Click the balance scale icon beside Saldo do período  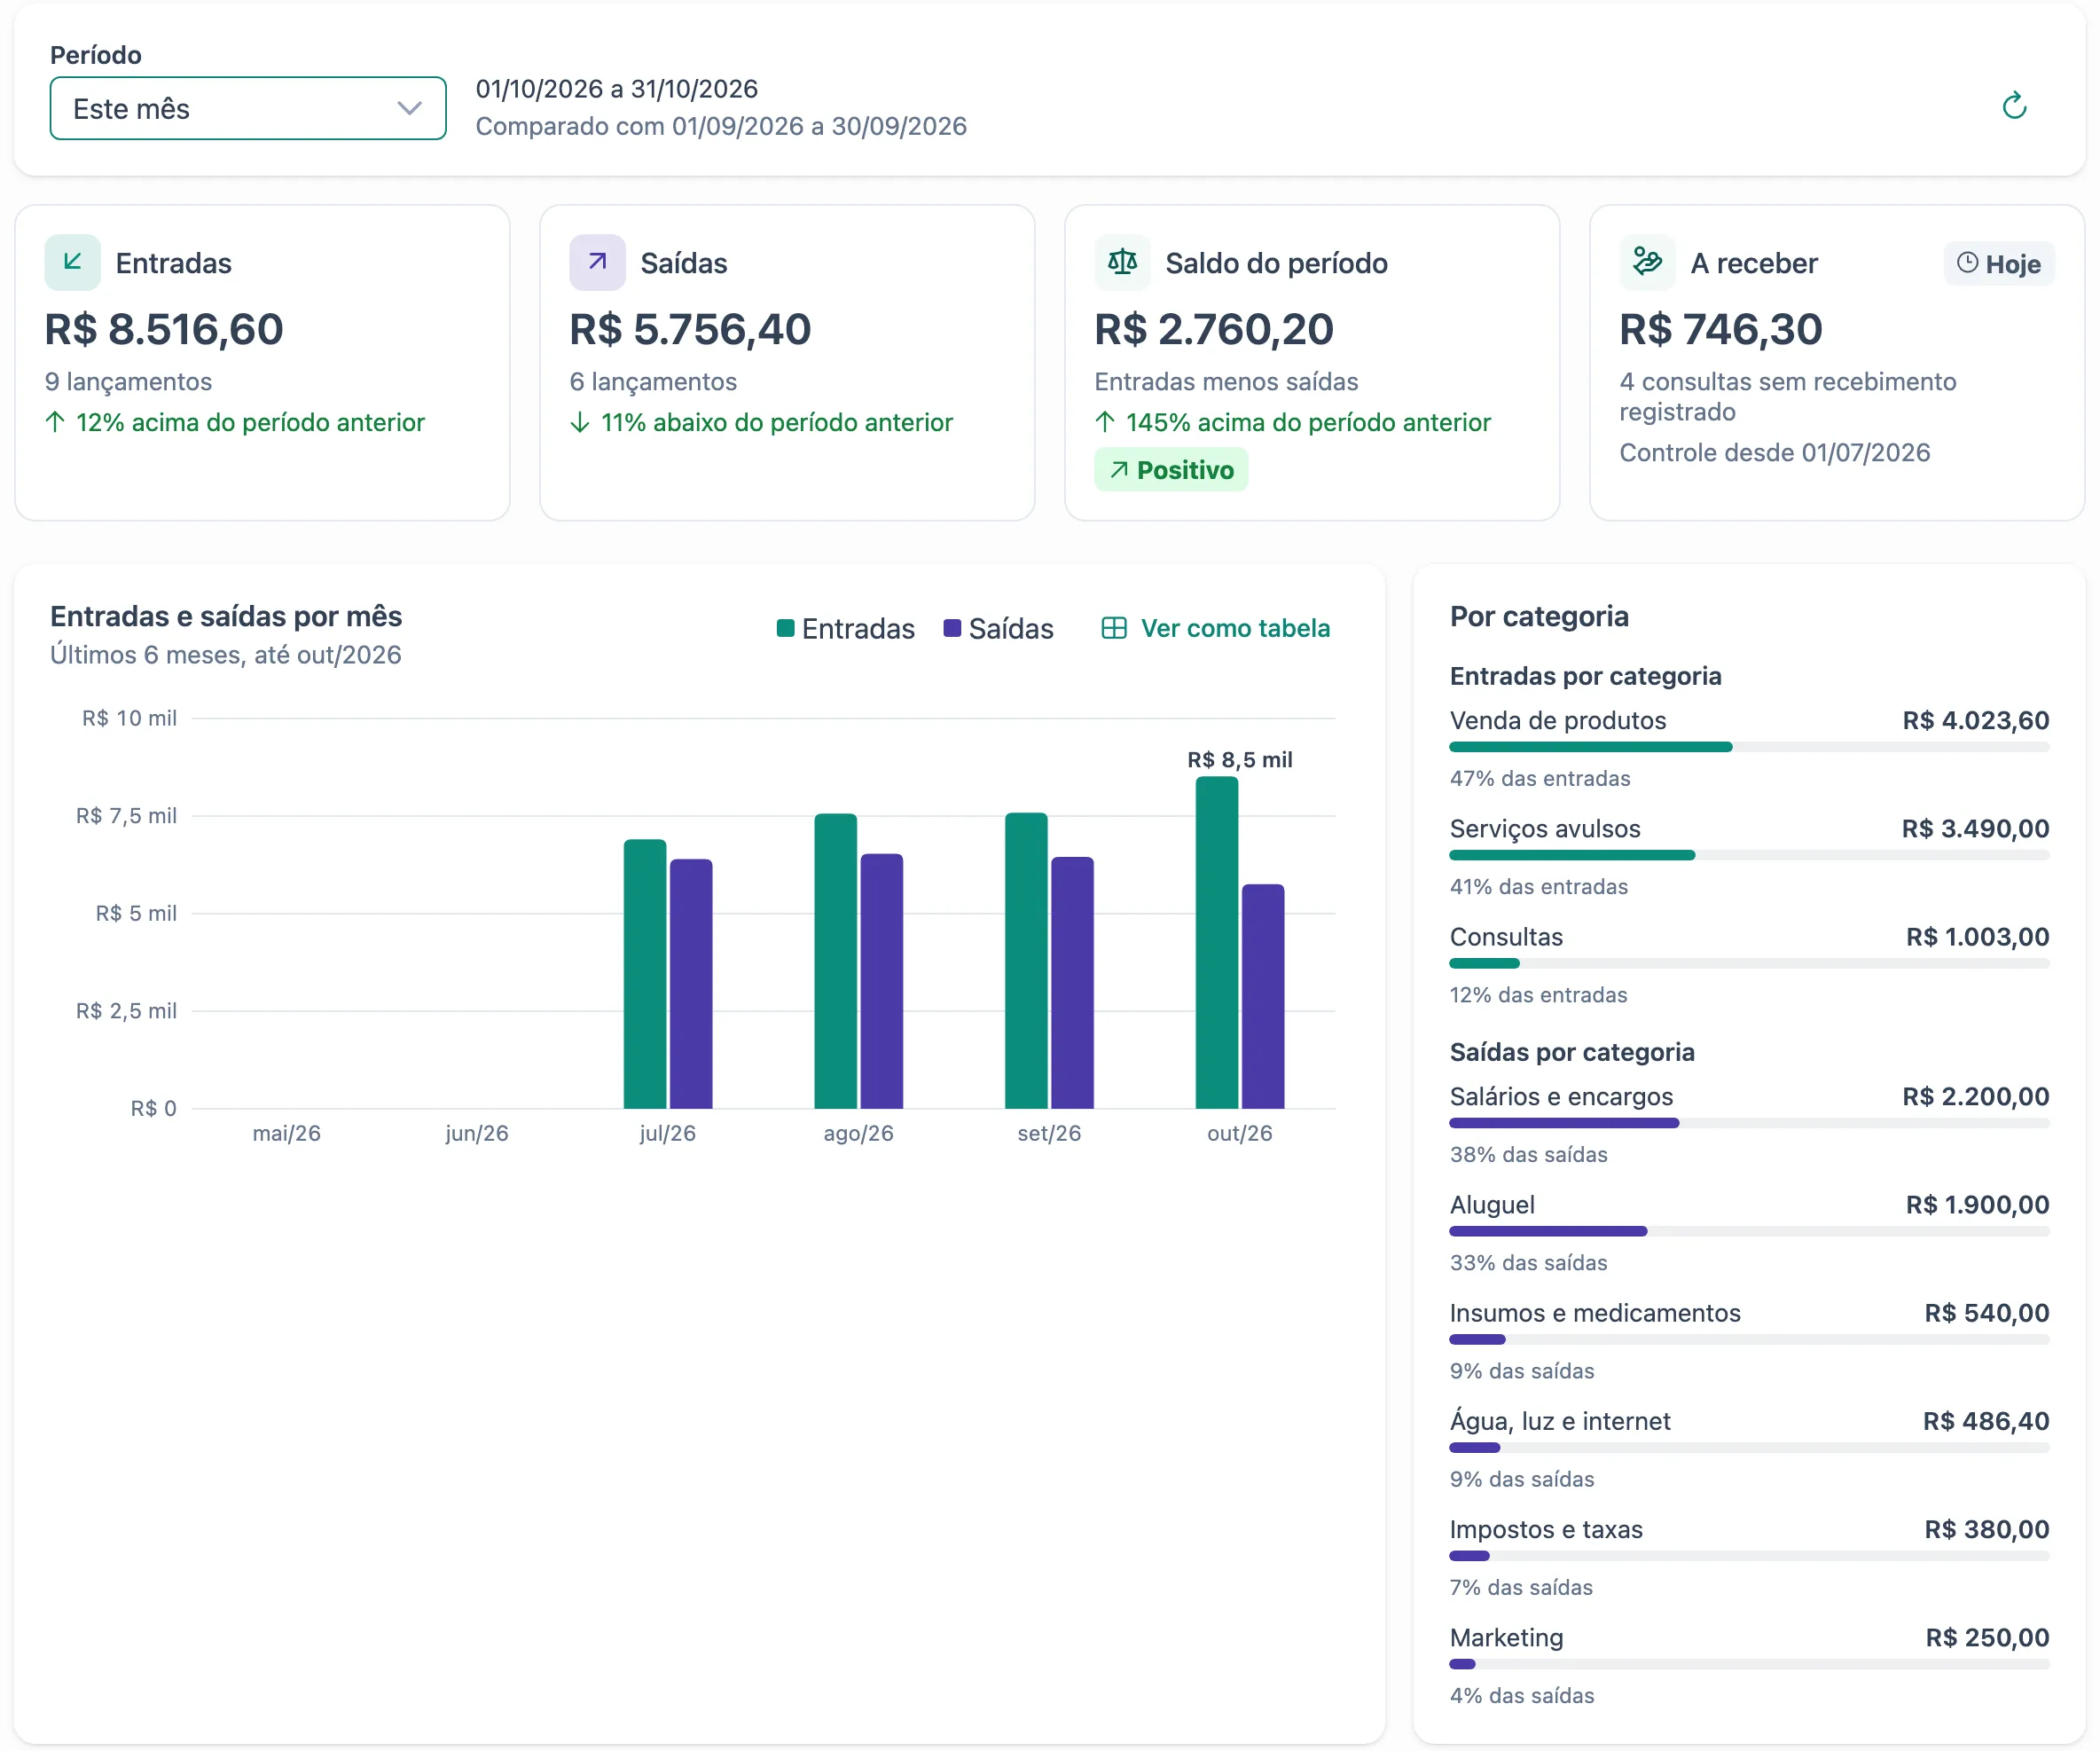pos(1122,262)
